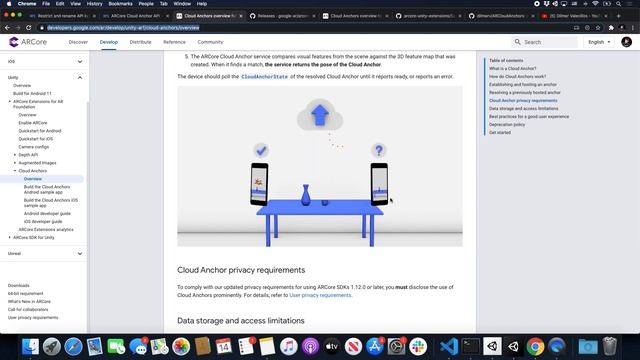The width and height of the screenshot is (640, 360).
Task: Click the Search input field
Action: [x=545, y=42]
